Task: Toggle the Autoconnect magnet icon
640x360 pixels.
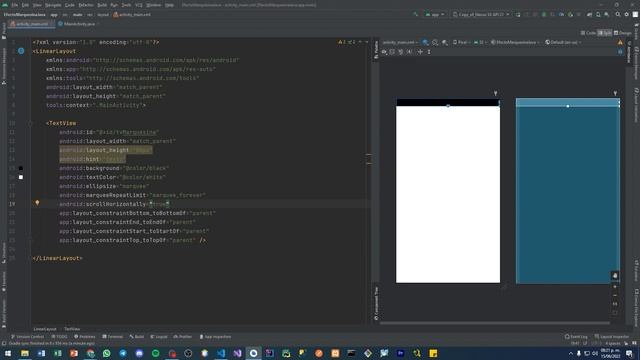Action: [x=392, y=52]
